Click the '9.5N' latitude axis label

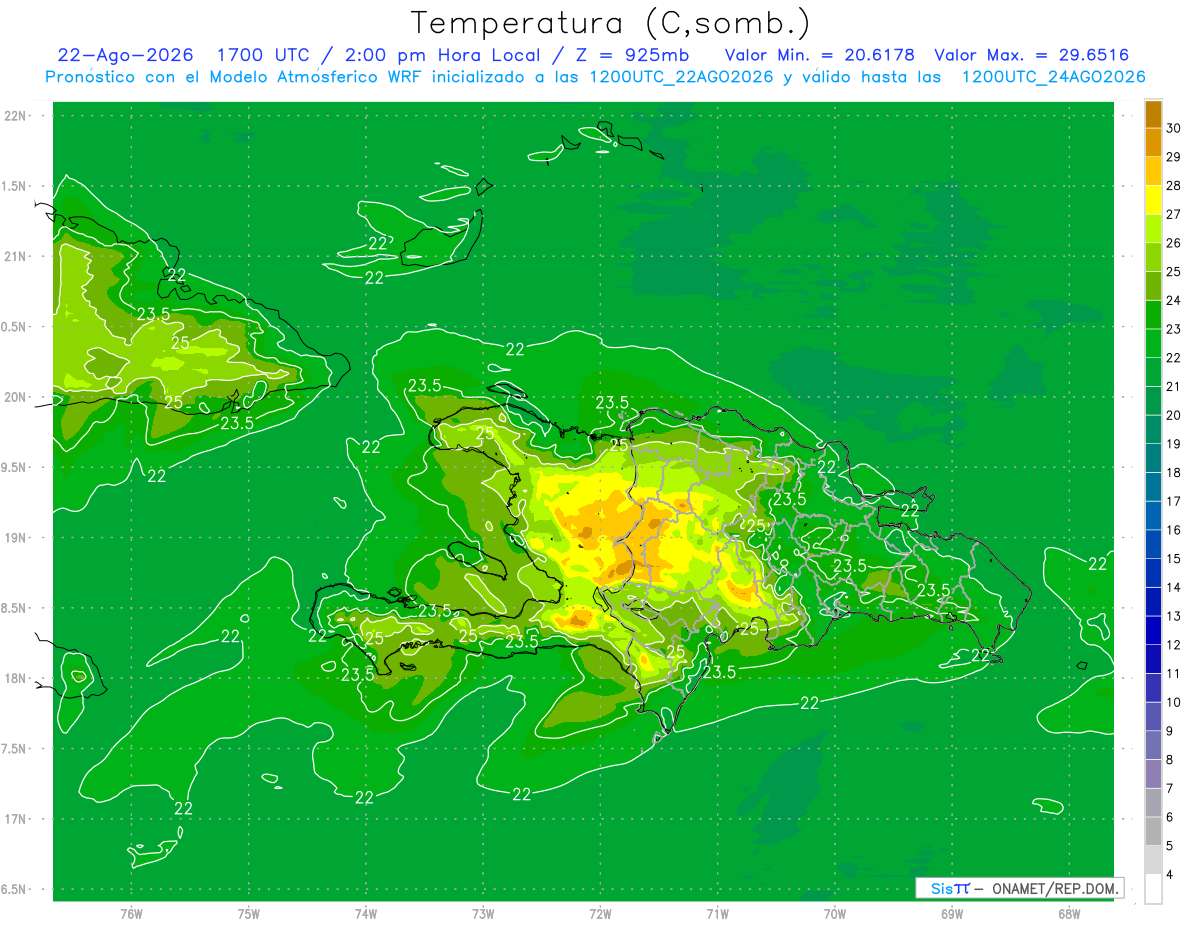[x=14, y=467]
